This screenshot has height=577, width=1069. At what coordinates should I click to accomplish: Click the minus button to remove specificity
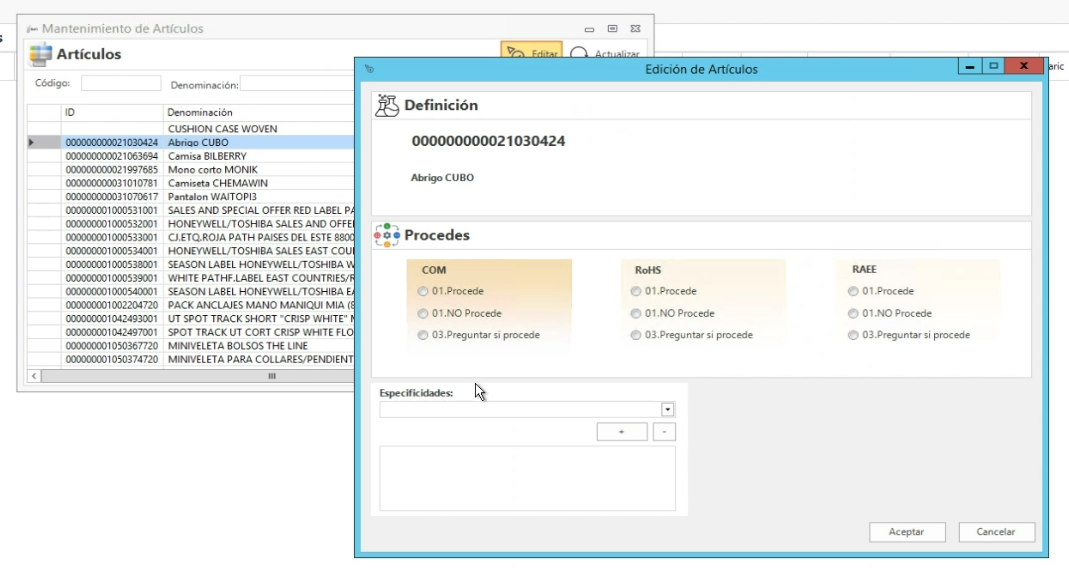click(664, 432)
